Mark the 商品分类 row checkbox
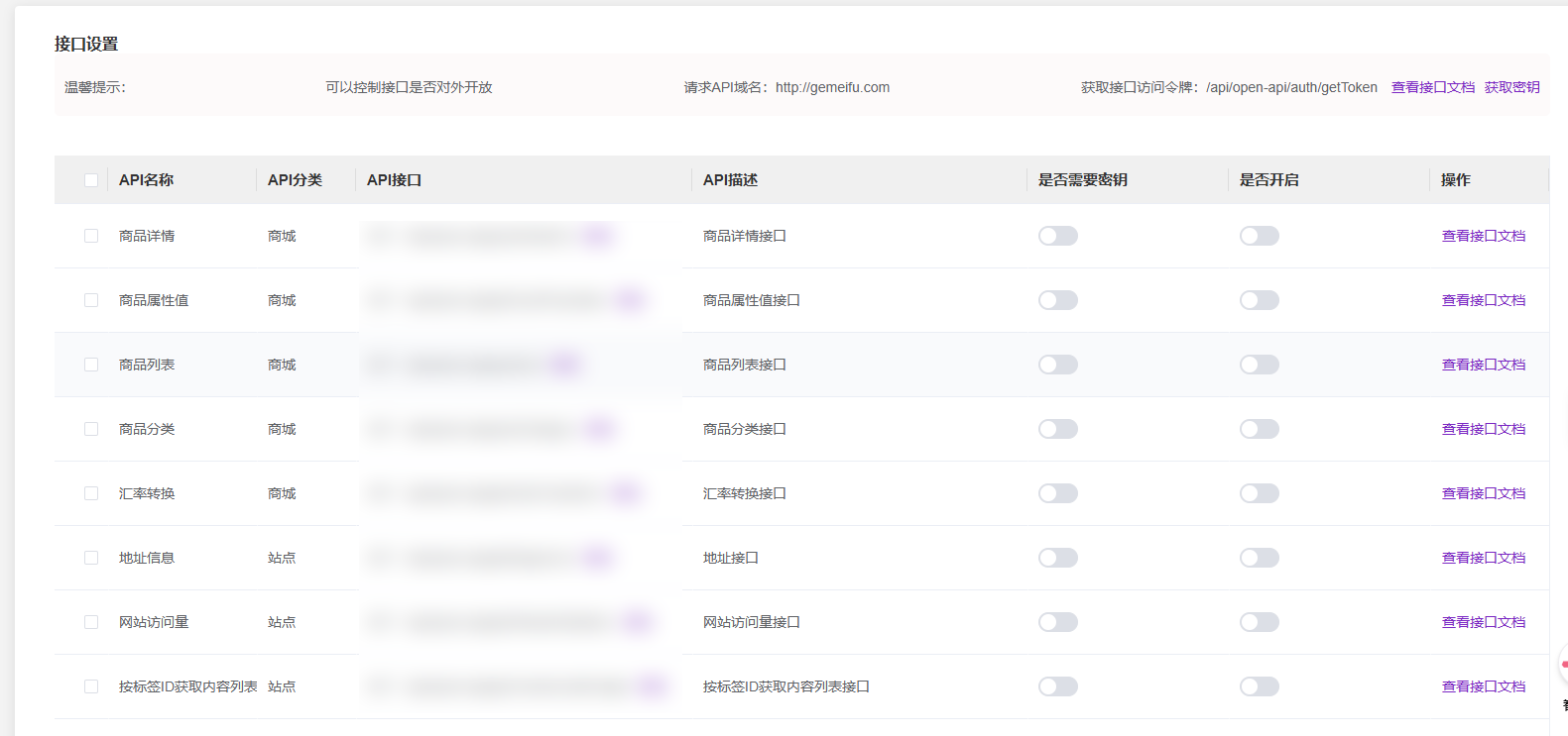This screenshot has height=736, width=1568. pos(91,429)
